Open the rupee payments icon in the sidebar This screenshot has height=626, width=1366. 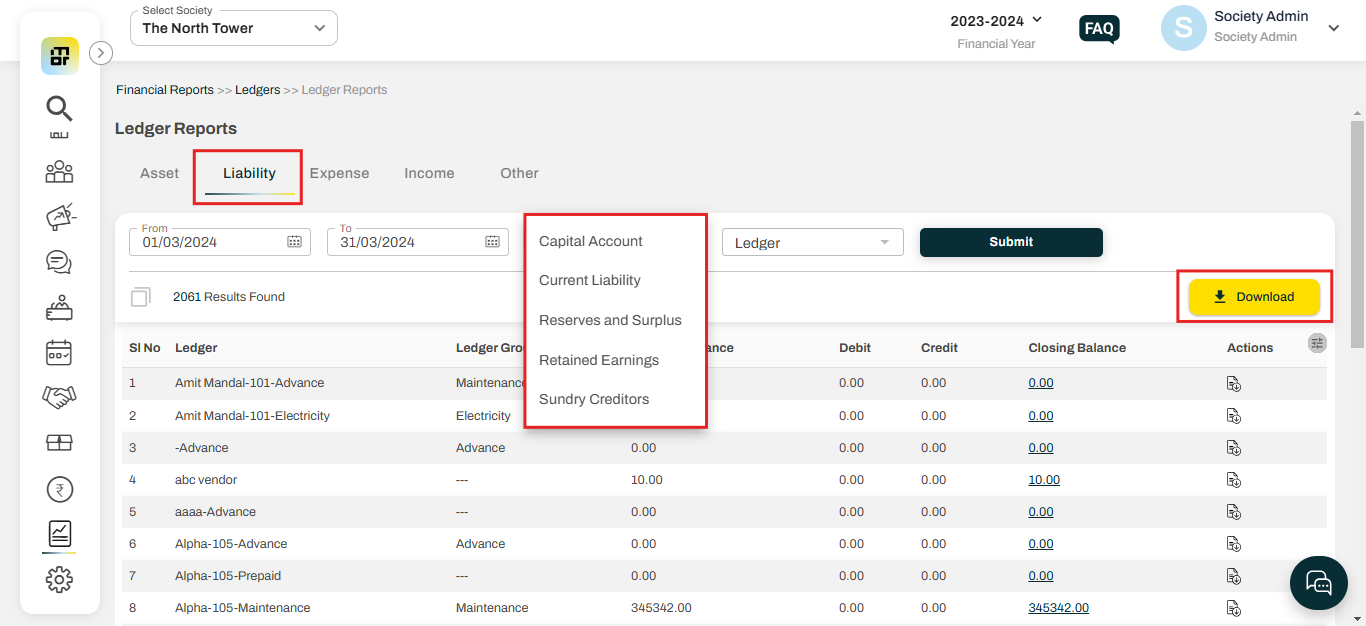[x=59, y=488]
